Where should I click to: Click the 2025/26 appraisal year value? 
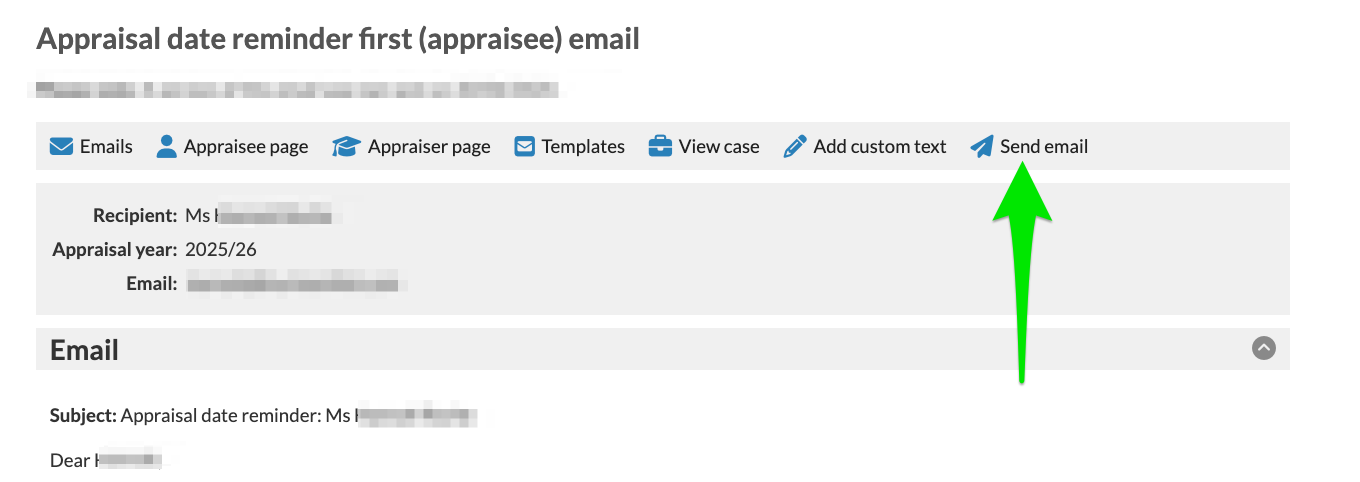click(x=221, y=250)
